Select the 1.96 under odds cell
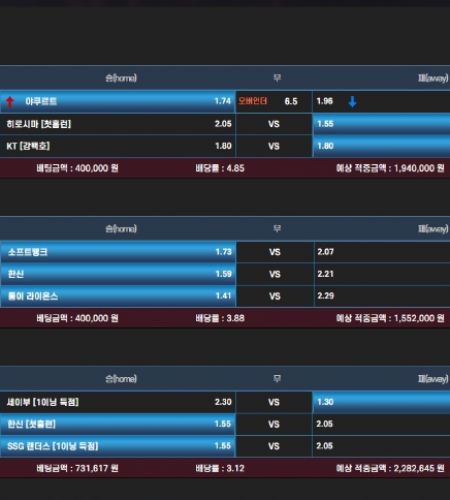This screenshot has height=500, width=450. click(x=381, y=101)
